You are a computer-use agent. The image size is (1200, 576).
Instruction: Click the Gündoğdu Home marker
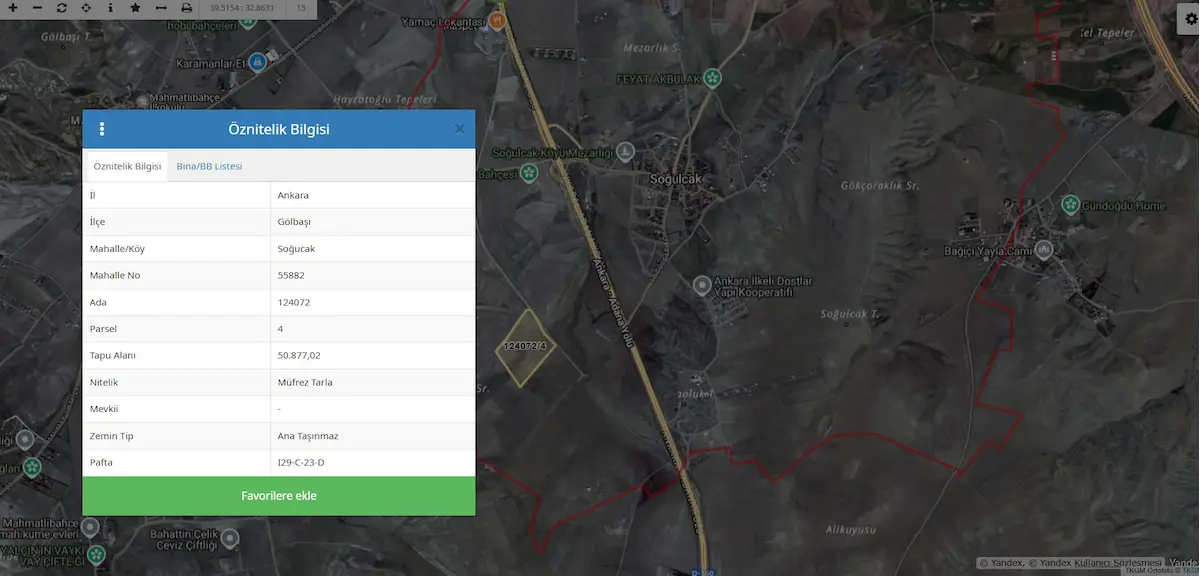pyautogui.click(x=1069, y=205)
